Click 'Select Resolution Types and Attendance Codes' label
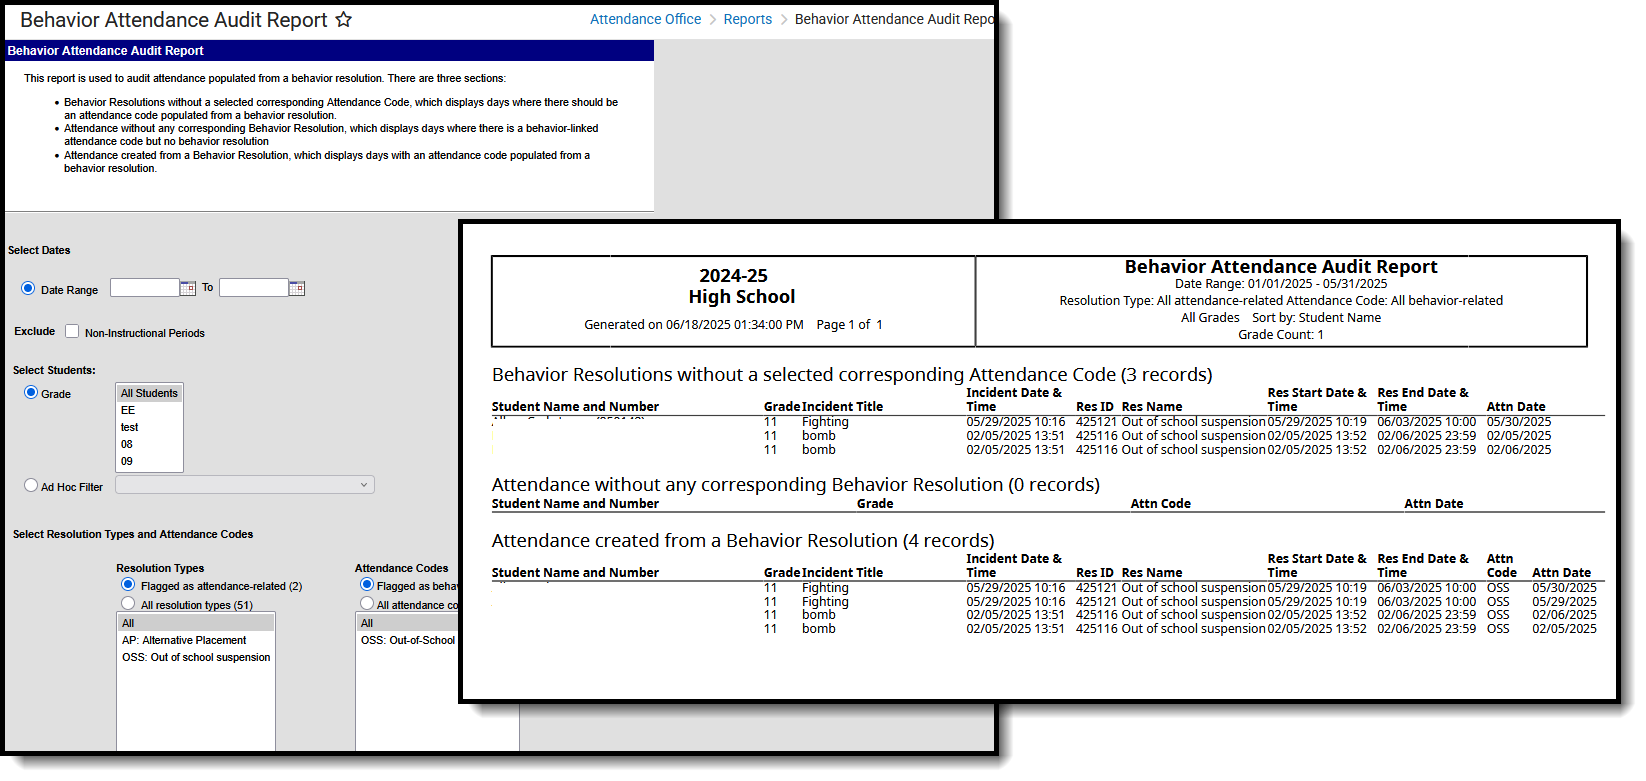This screenshot has width=1646, height=781. [133, 534]
